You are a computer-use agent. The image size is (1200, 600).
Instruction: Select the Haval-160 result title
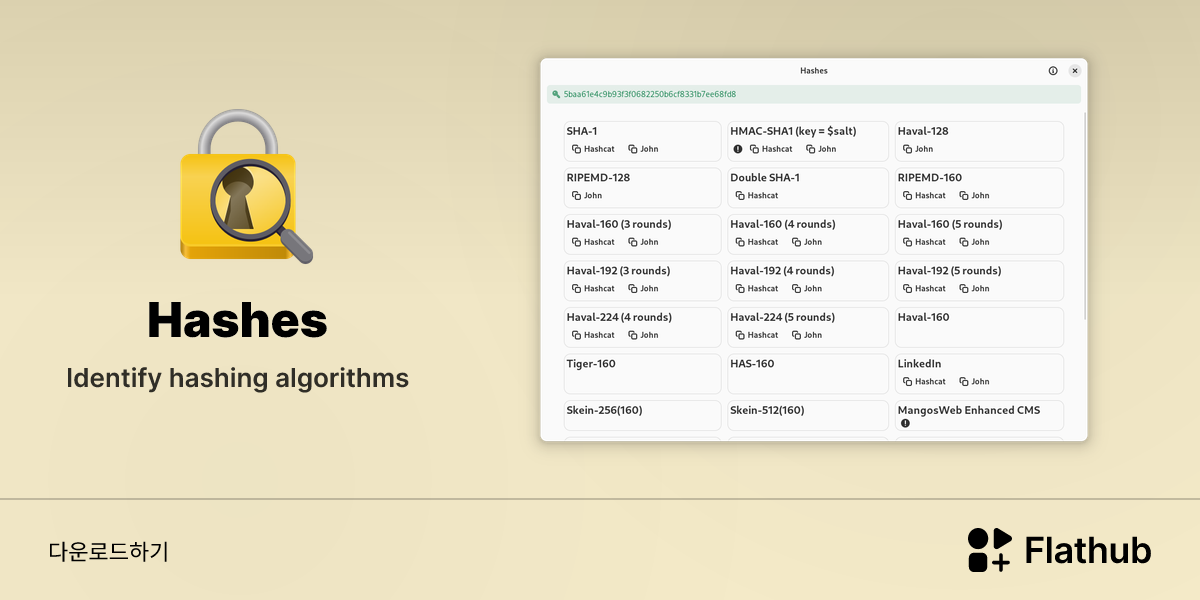(923, 317)
